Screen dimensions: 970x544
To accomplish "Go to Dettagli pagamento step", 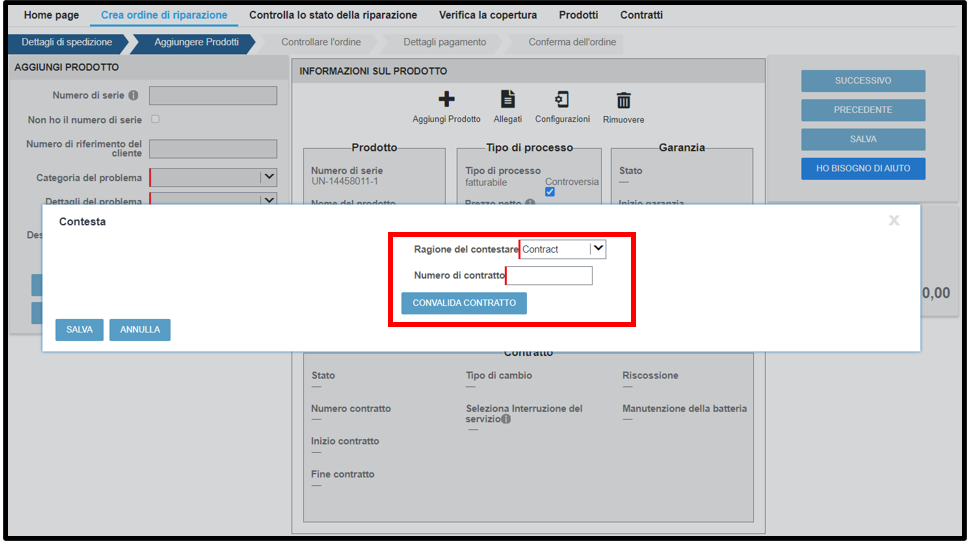I will pyautogui.click(x=444, y=42).
